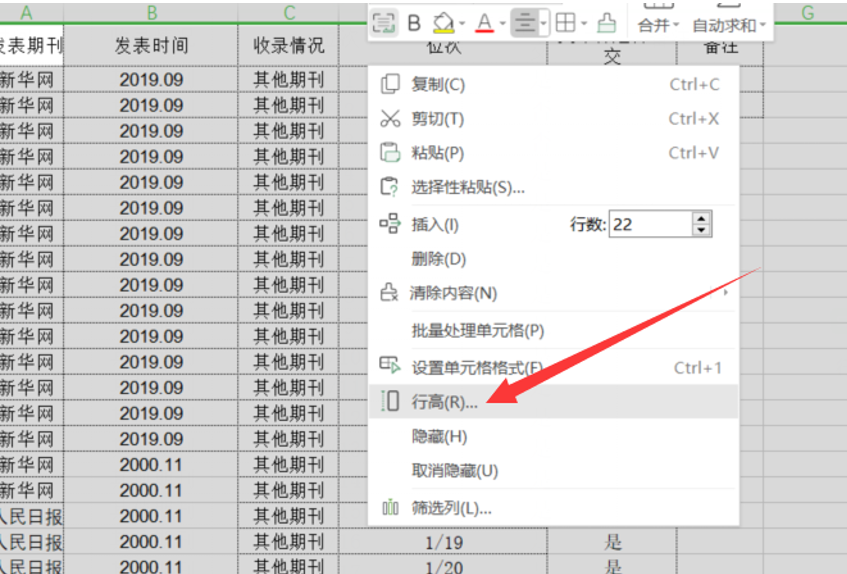Click the center alignment icon
The height and width of the screenshot is (574, 847).
tap(525, 23)
